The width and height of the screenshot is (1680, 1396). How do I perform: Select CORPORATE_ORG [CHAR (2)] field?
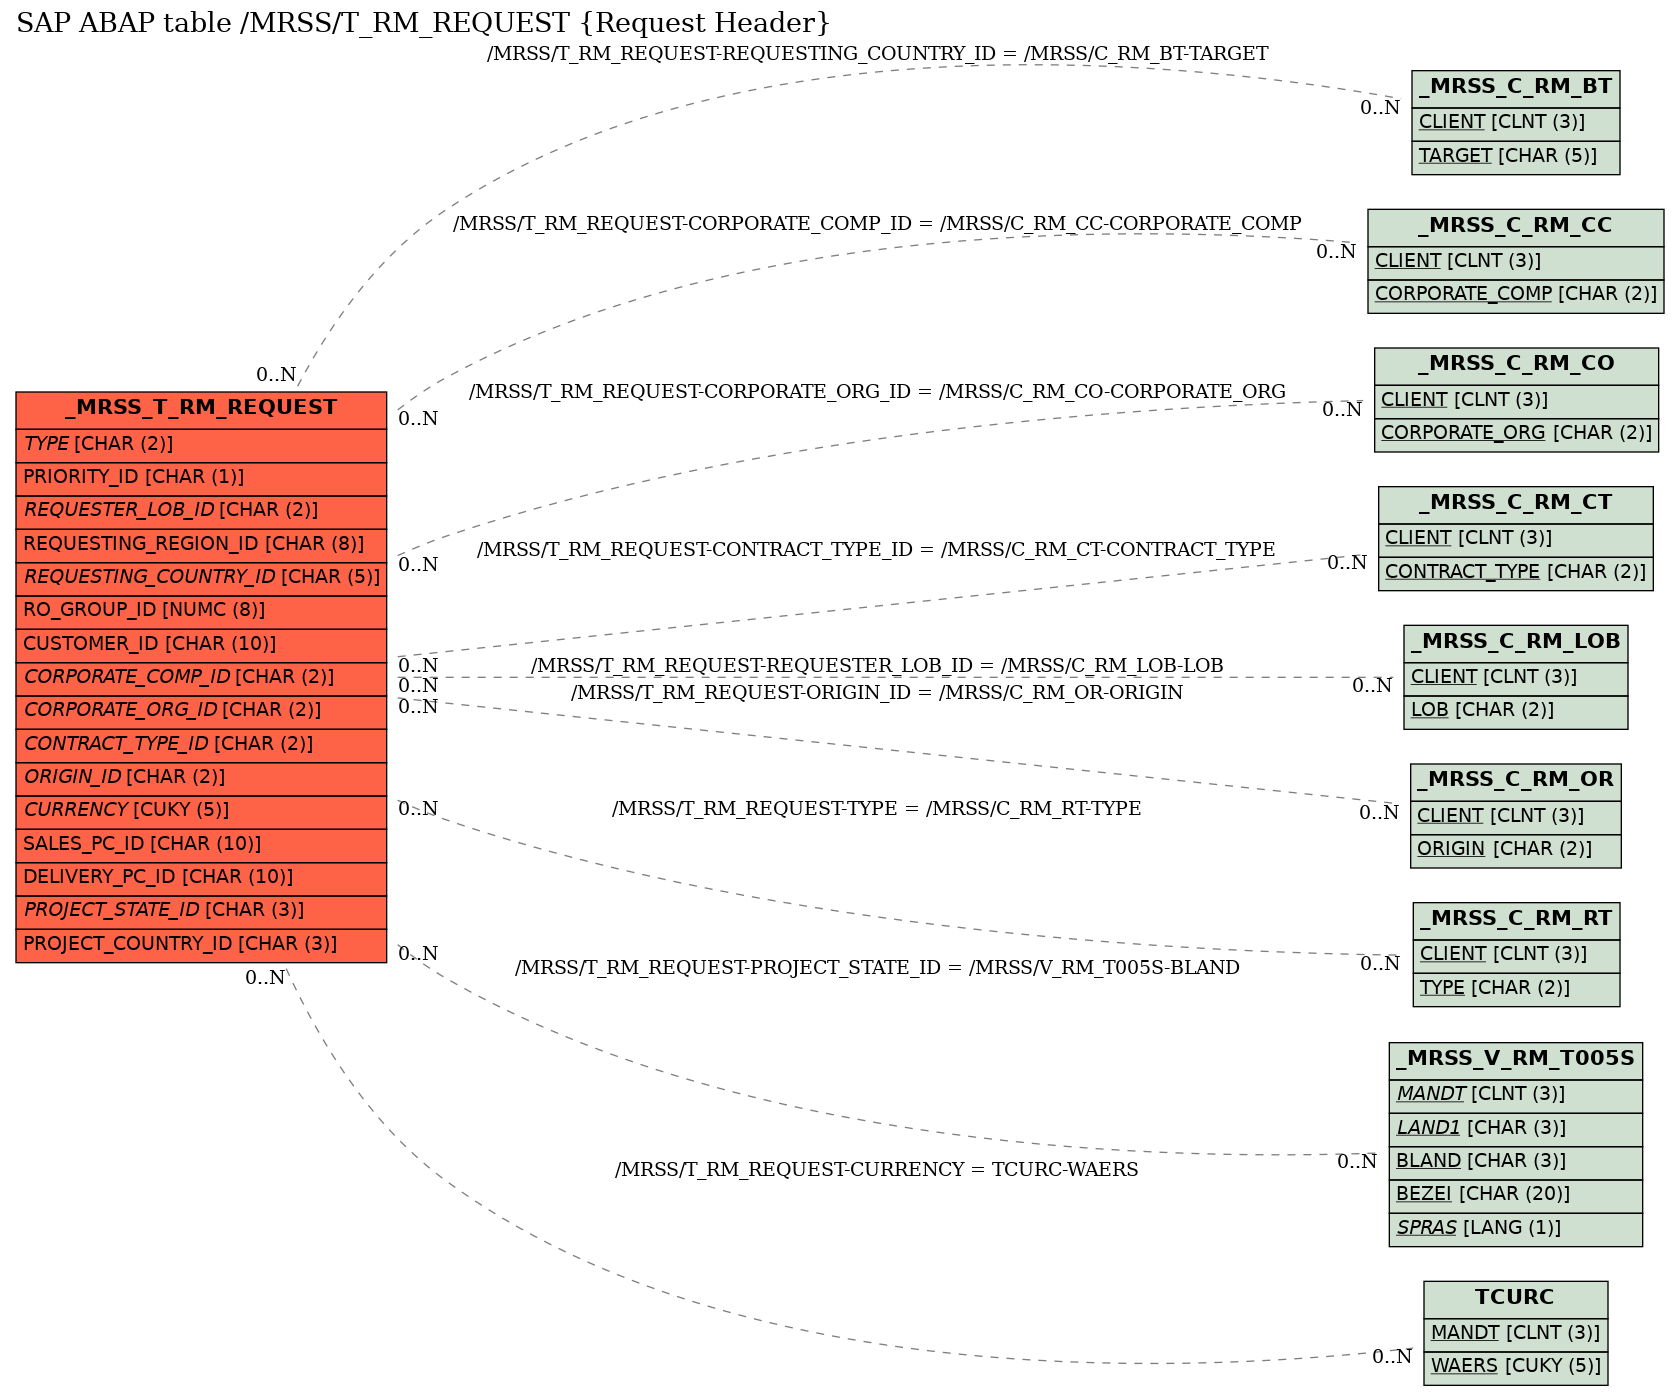[1515, 434]
